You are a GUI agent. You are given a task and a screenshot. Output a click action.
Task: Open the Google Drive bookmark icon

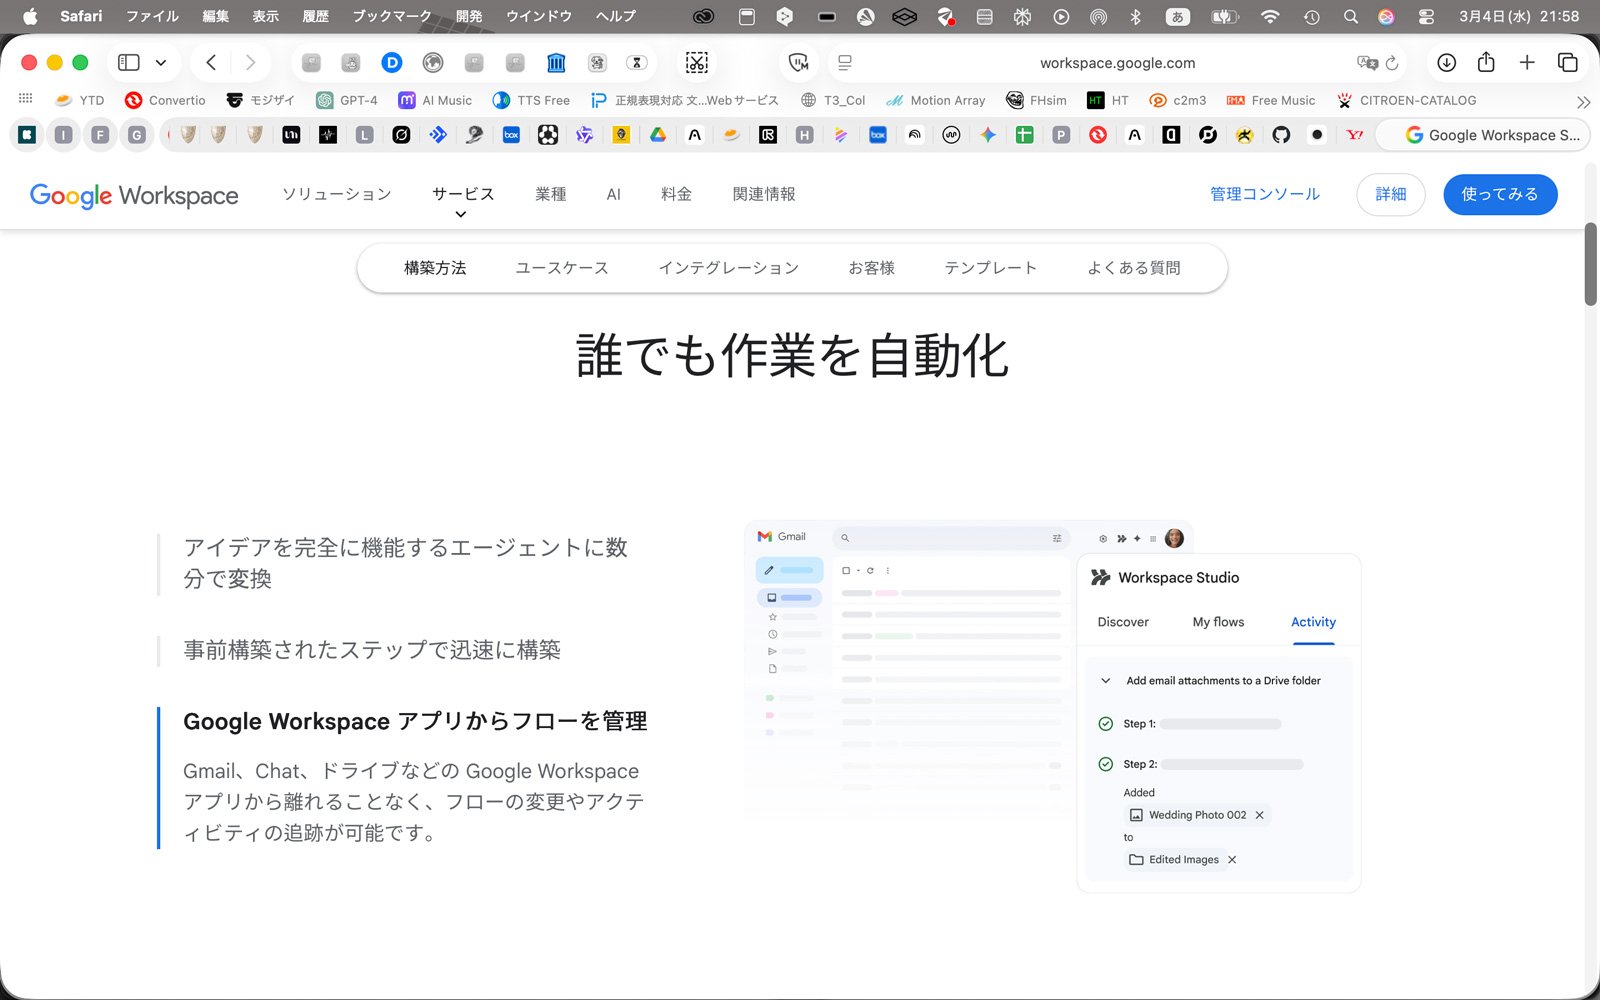point(658,134)
